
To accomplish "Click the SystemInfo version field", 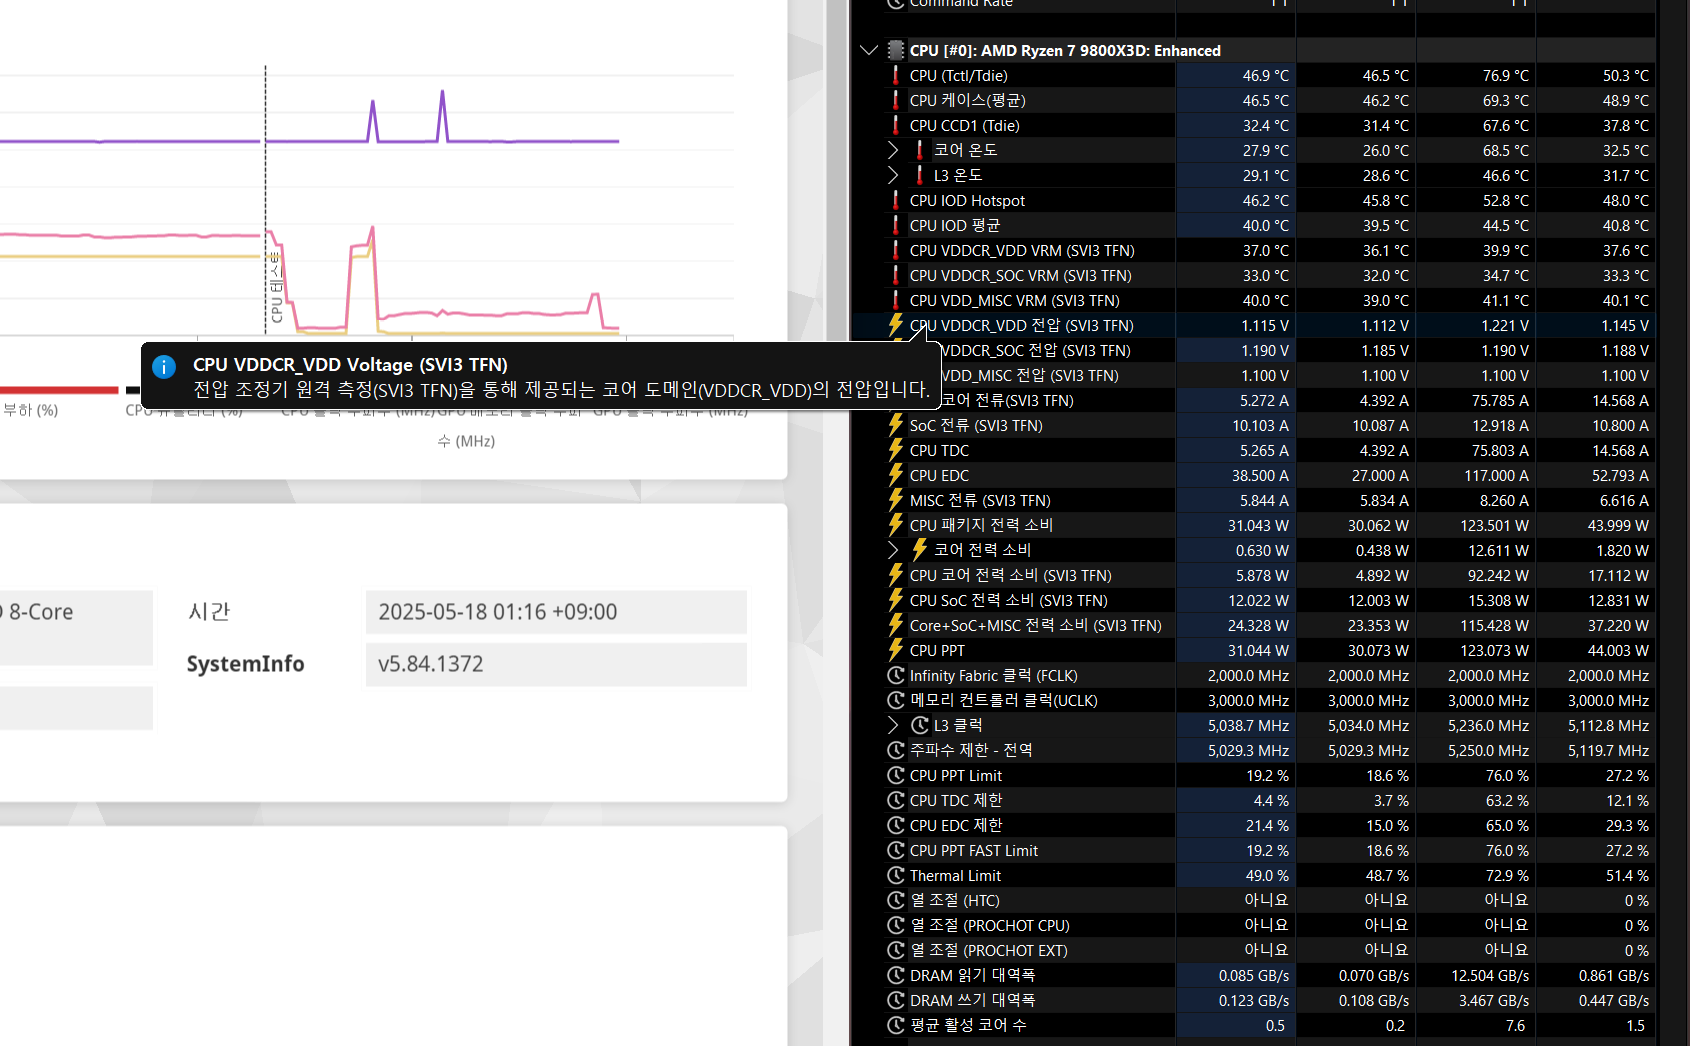I will coord(556,663).
